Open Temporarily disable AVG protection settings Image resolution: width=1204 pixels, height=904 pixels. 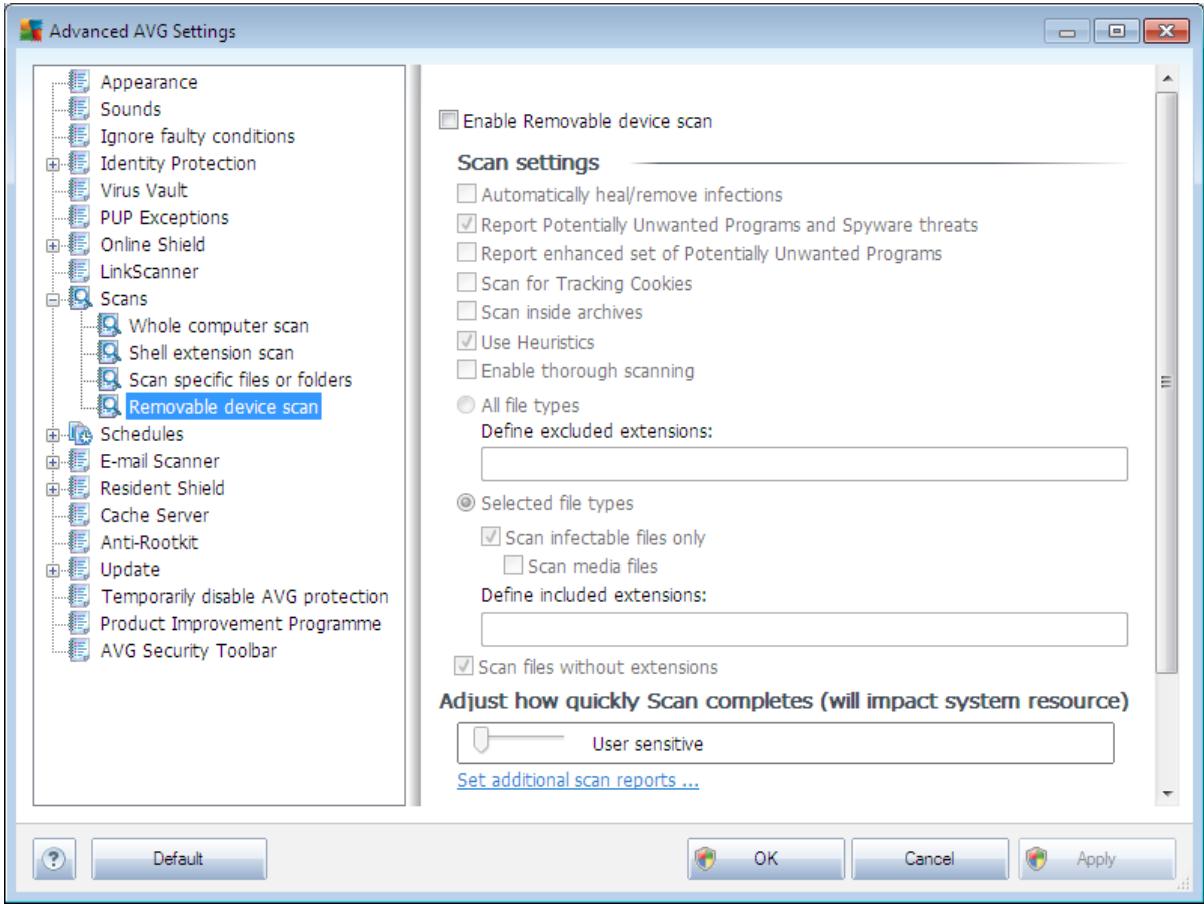[x=244, y=597]
